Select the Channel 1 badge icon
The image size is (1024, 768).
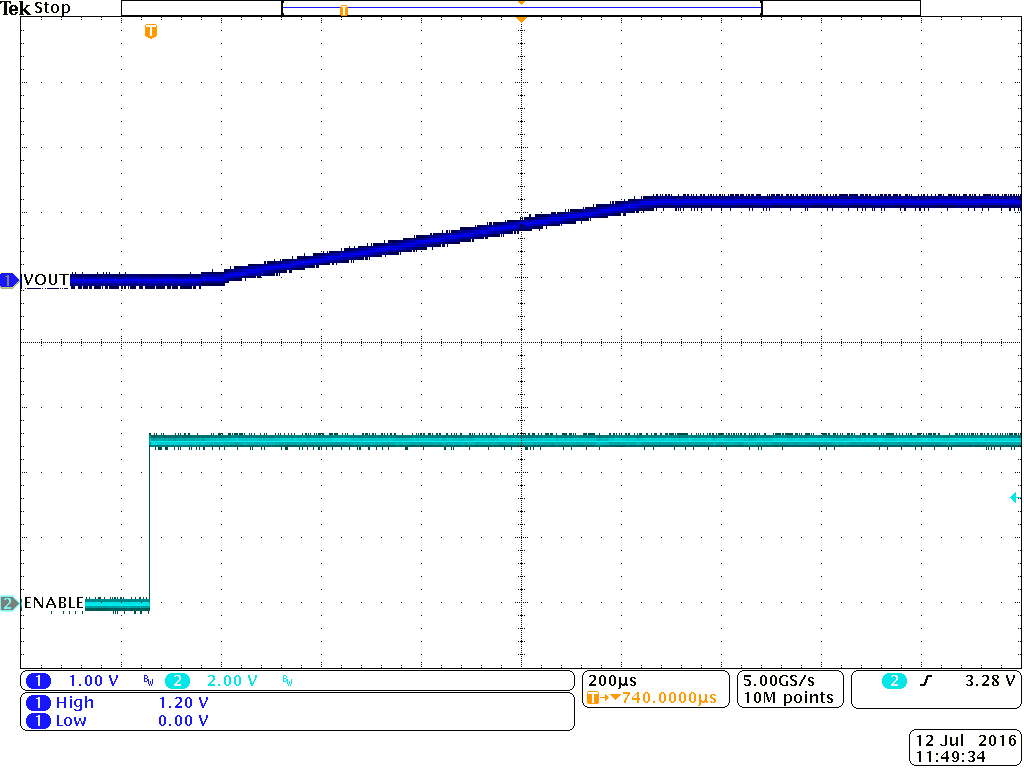pyautogui.click(x=8, y=280)
